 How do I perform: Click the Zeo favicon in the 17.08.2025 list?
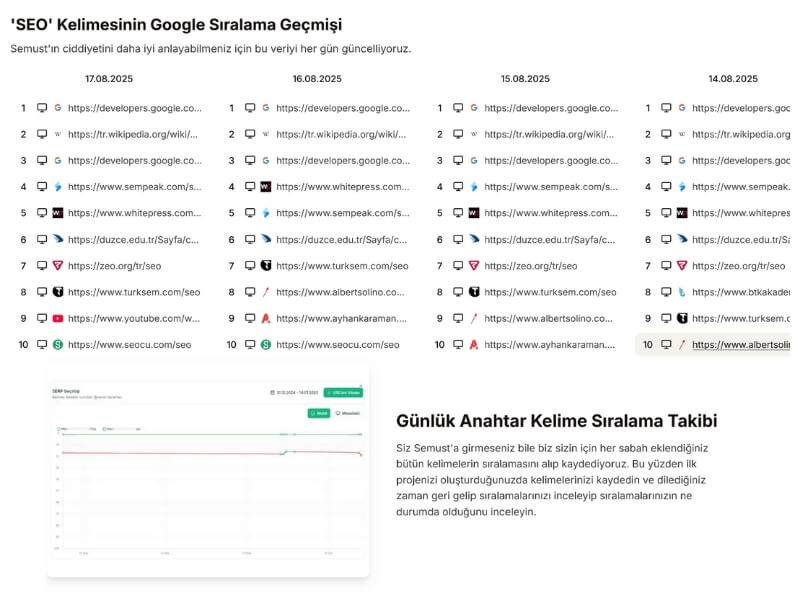pos(58,265)
